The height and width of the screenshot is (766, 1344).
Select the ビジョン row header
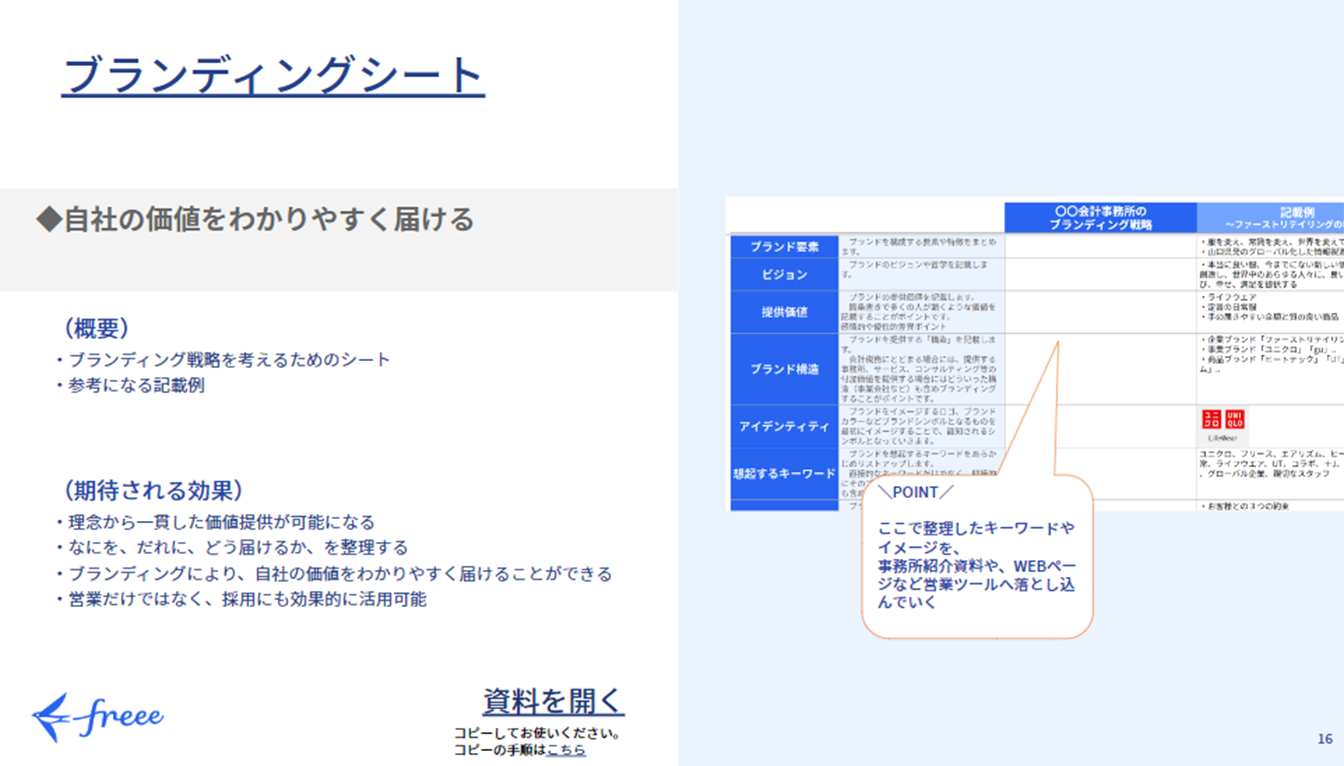tap(784, 275)
